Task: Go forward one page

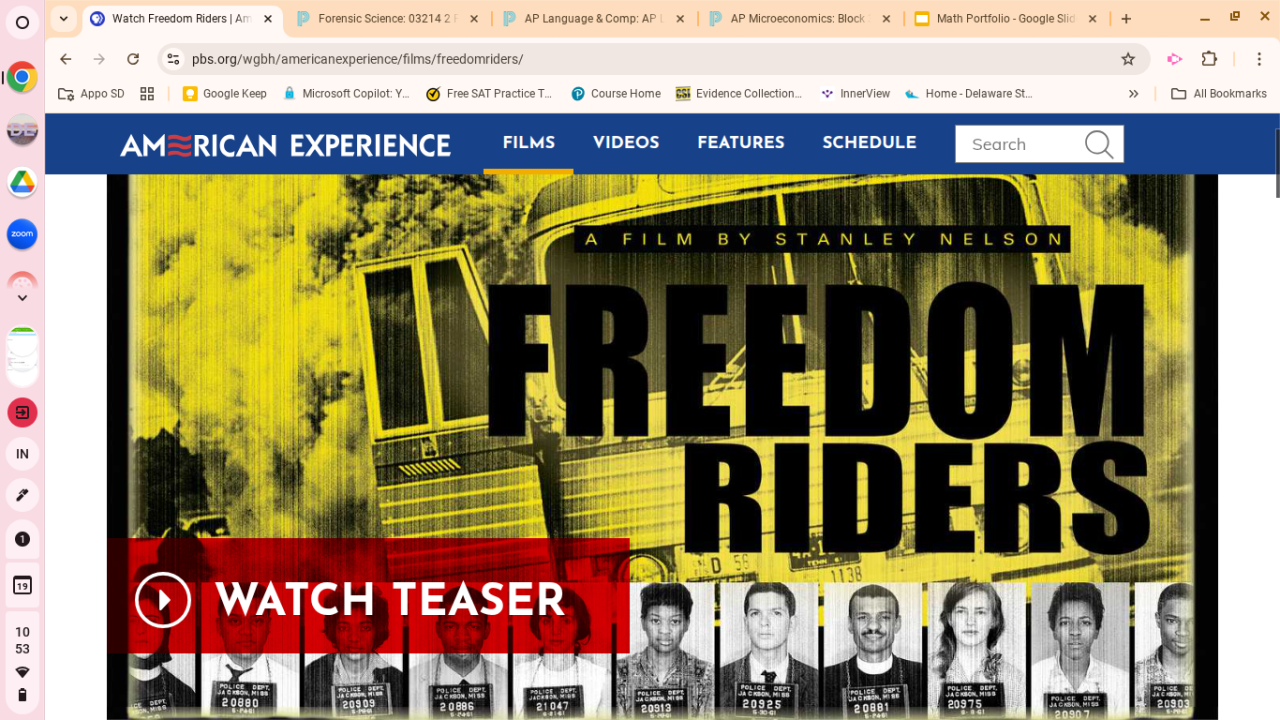Action: [99, 59]
